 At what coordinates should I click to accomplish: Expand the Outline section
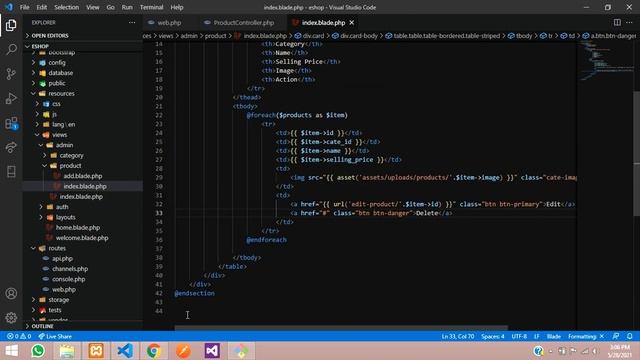pyautogui.click(x=42, y=326)
